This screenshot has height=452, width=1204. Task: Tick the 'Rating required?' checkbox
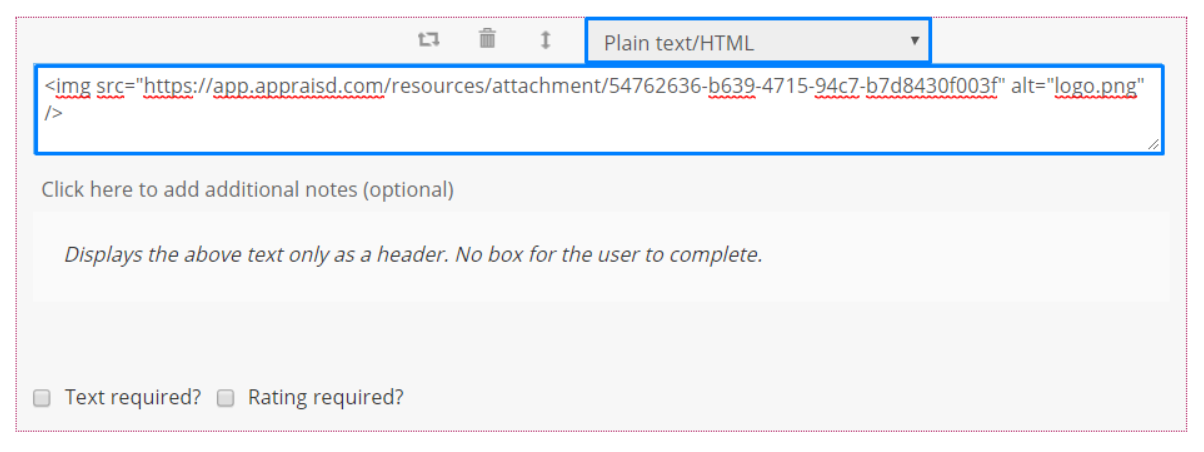226,398
